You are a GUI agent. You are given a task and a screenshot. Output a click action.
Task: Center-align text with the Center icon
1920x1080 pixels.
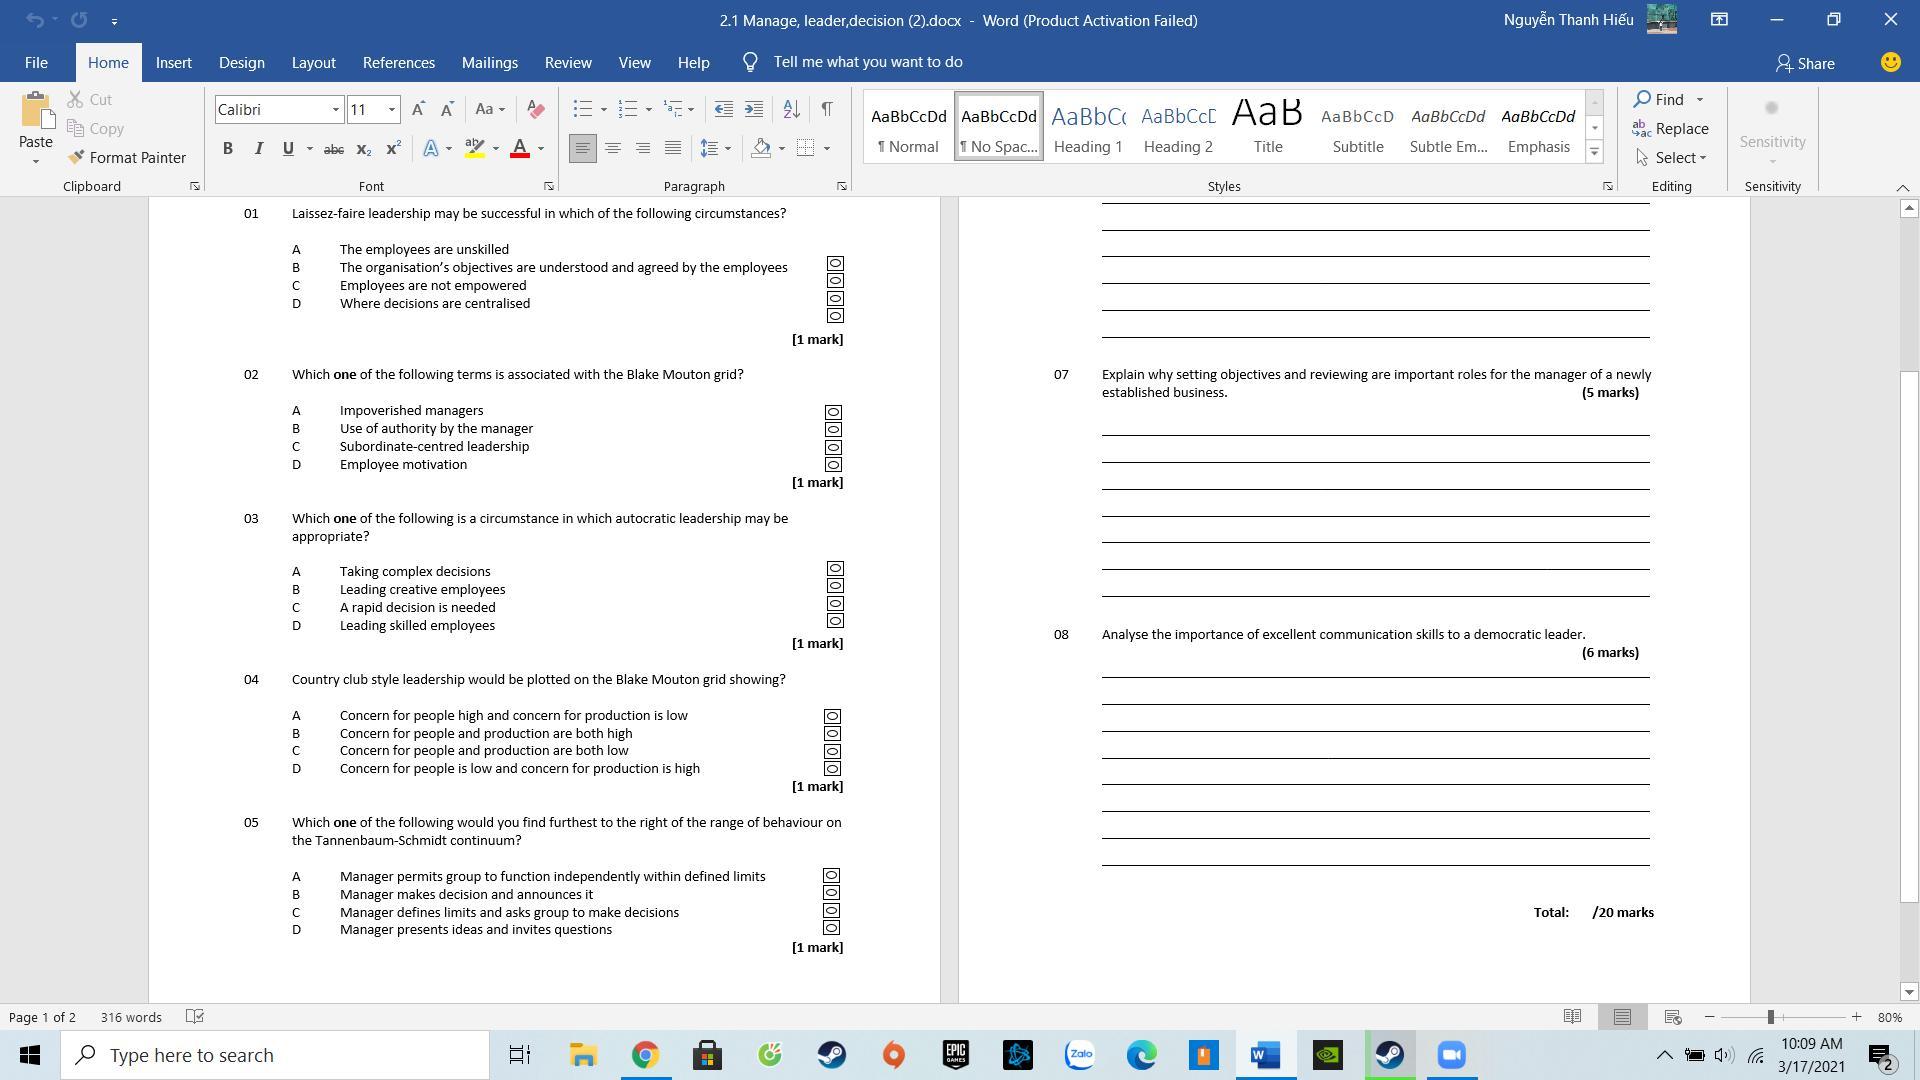[x=612, y=148]
